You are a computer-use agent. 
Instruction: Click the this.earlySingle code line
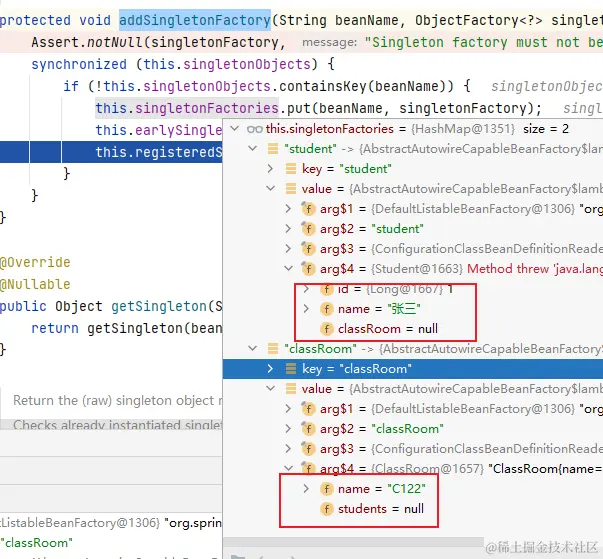159,130
